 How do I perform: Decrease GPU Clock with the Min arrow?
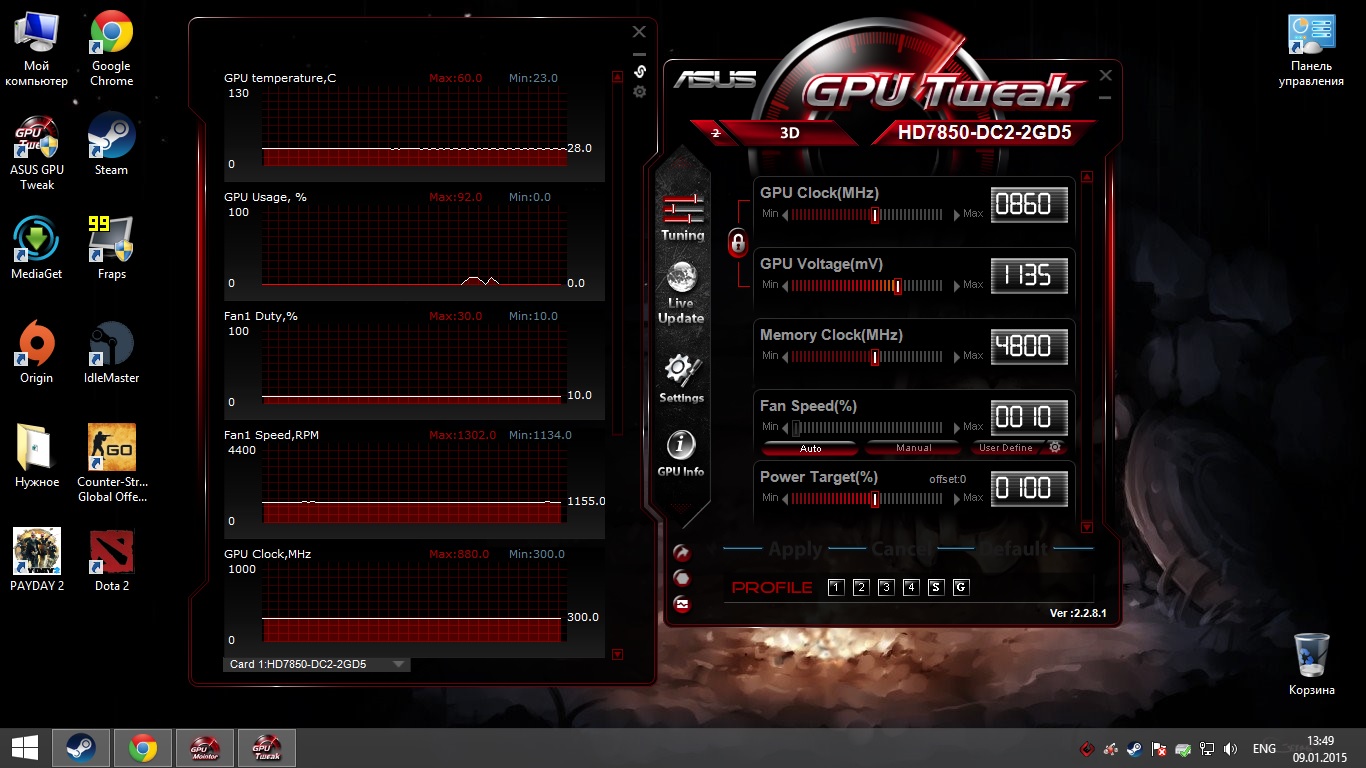785,215
